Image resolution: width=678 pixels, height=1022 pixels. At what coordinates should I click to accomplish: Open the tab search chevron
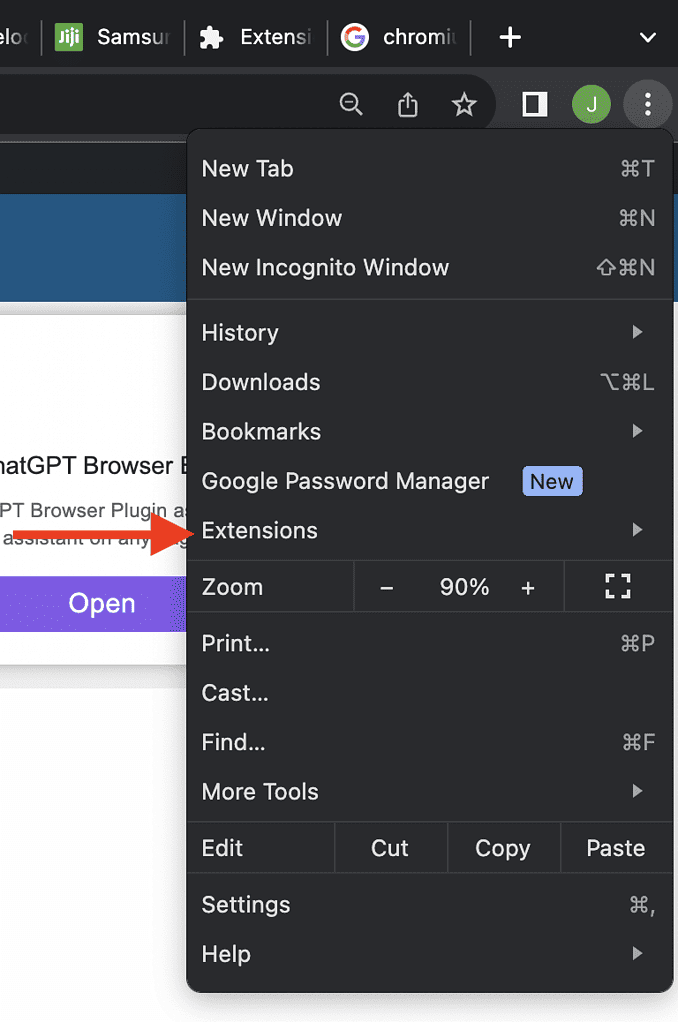pos(647,38)
